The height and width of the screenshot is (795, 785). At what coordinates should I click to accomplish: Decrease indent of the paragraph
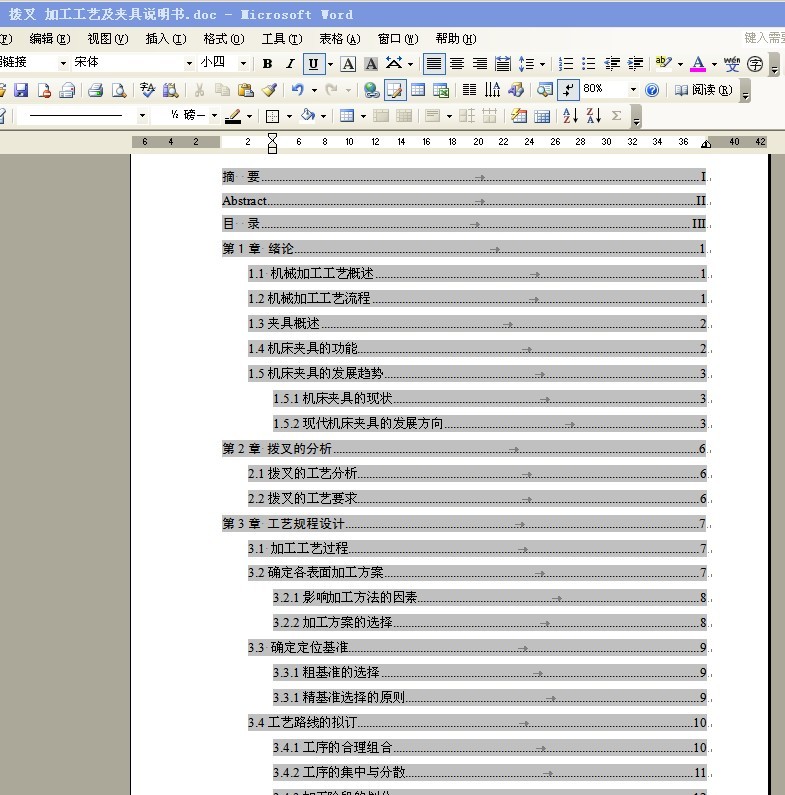(612, 64)
